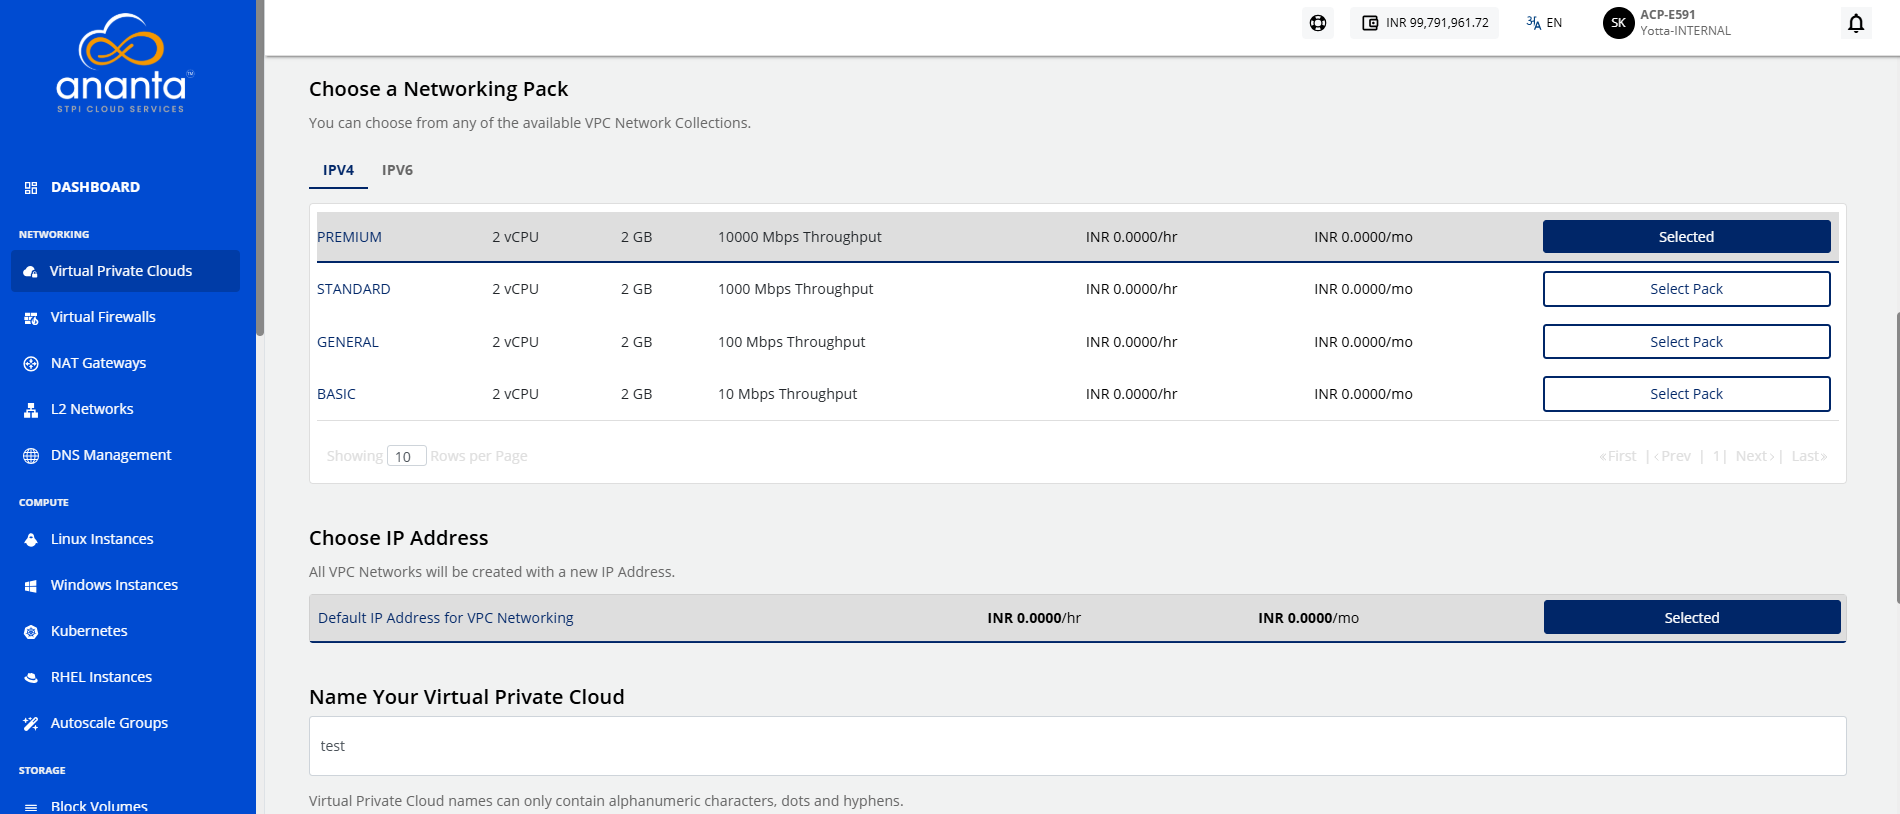1900x814 pixels.
Task: Switch language via EN selector
Action: 1544,23
